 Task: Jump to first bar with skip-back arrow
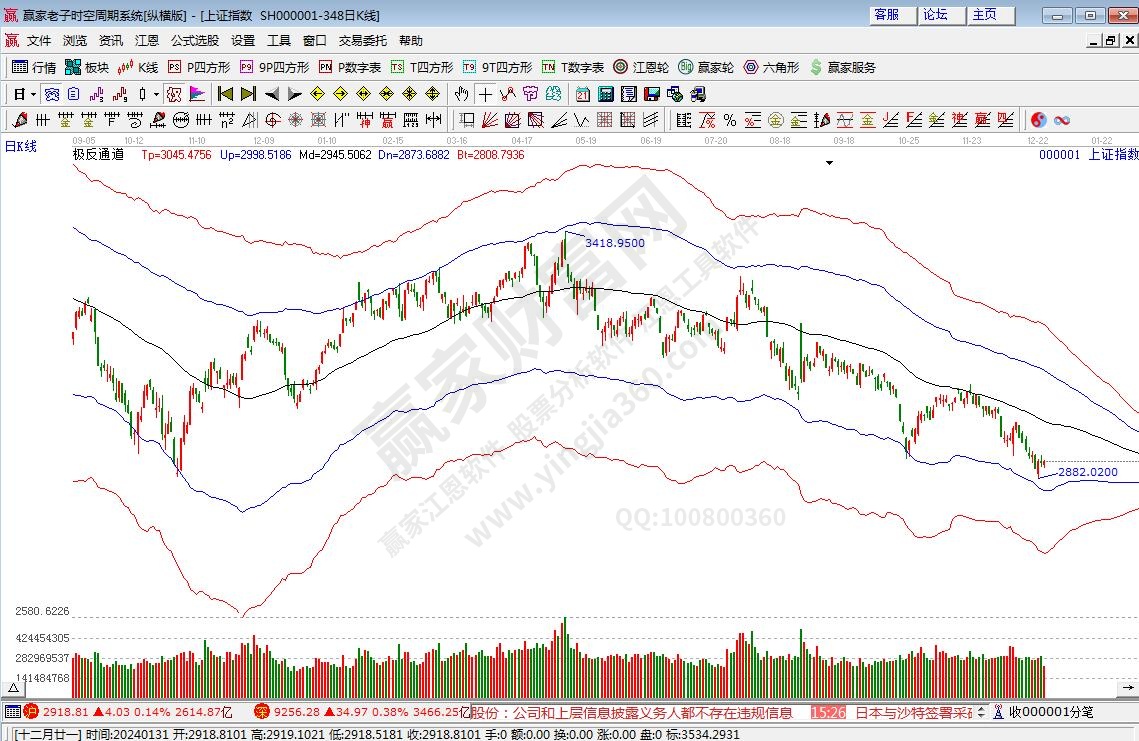225,94
